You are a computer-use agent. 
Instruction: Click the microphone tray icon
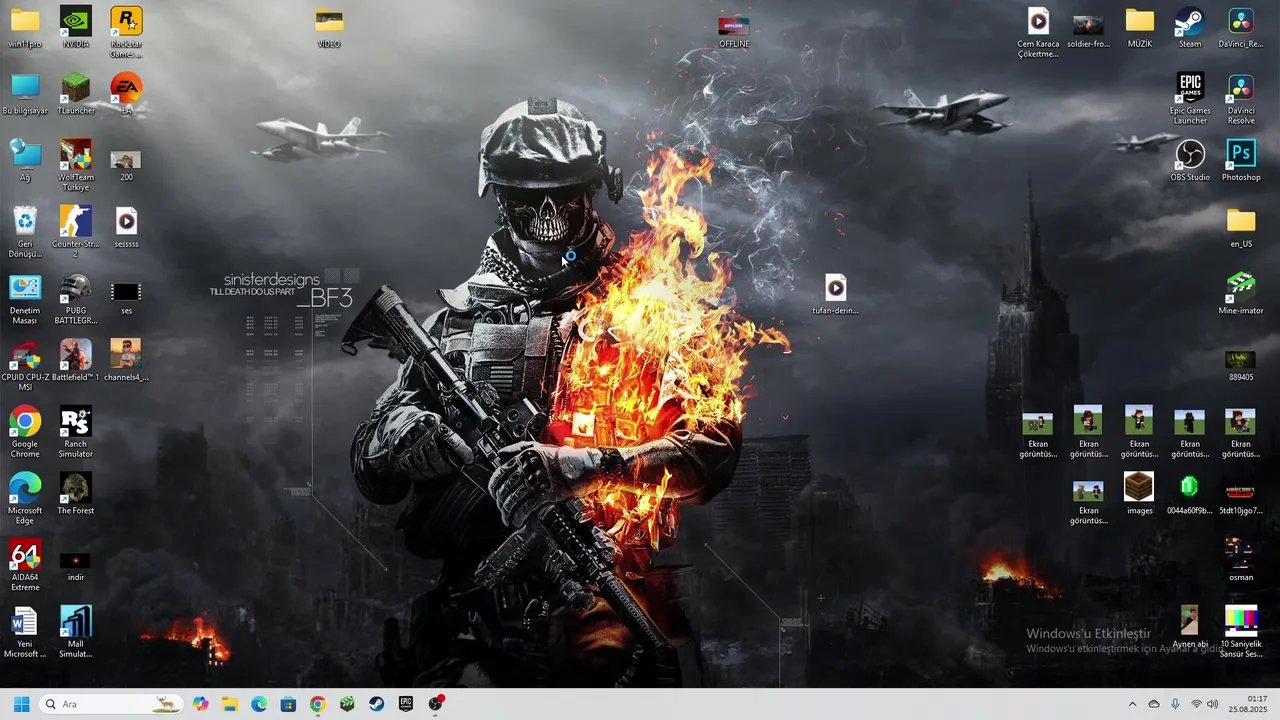point(1175,704)
